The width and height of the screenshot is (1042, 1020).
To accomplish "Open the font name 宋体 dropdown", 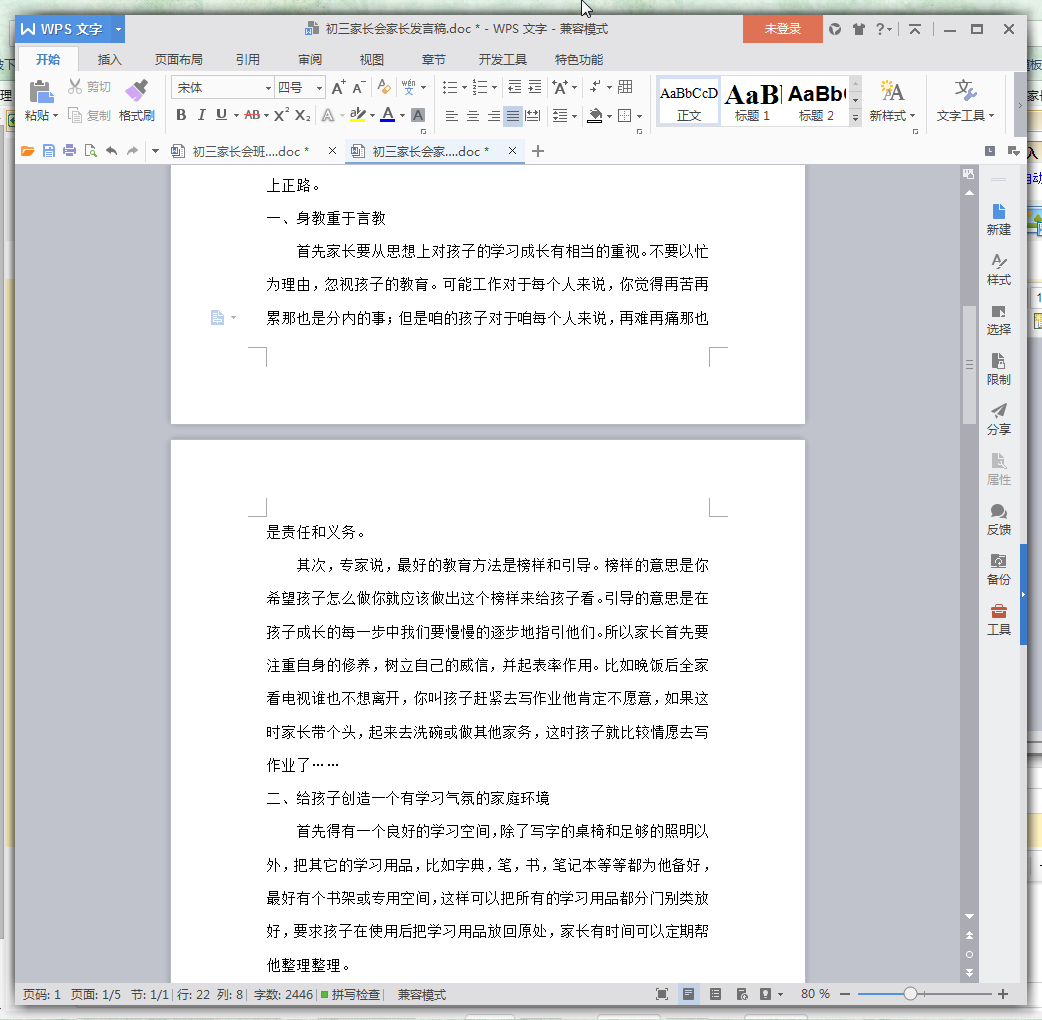I will pyautogui.click(x=268, y=88).
